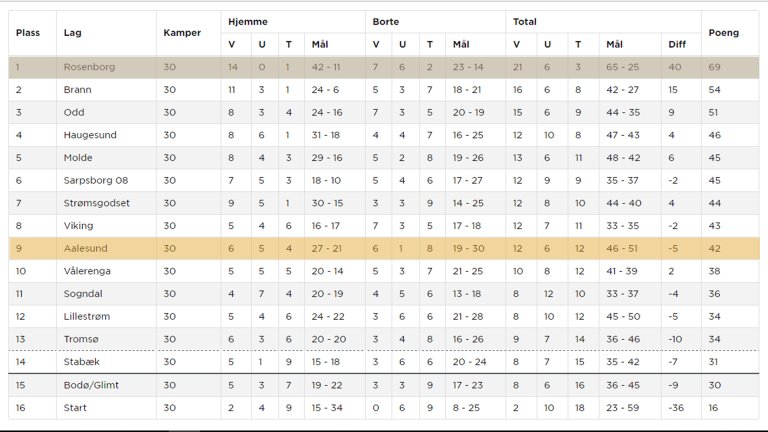Open the Lillestrøm team link
The image size is (768, 432).
point(87,317)
